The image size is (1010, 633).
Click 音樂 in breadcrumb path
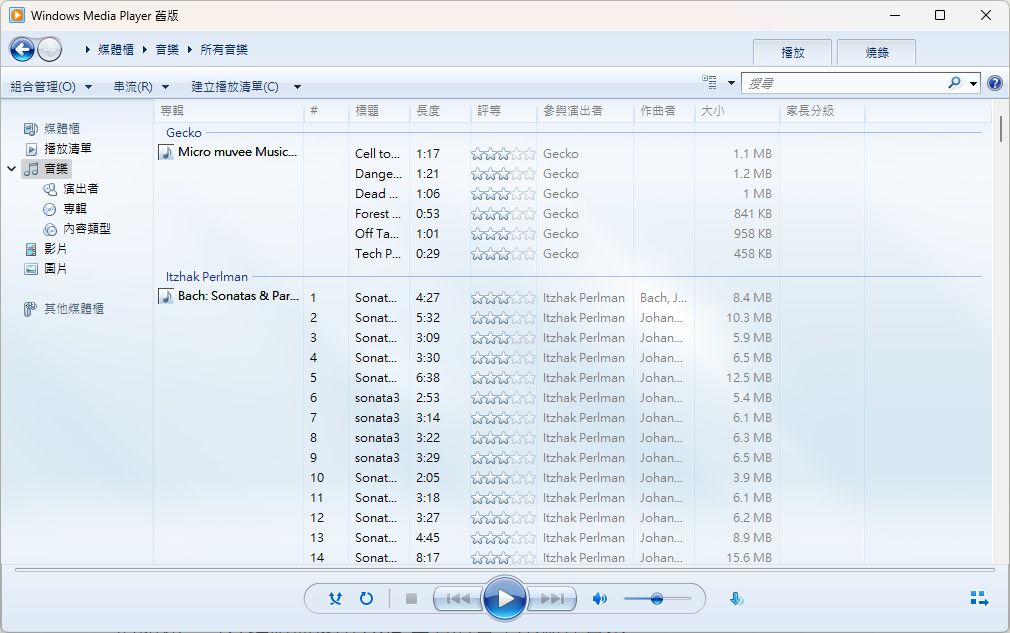[x=167, y=50]
